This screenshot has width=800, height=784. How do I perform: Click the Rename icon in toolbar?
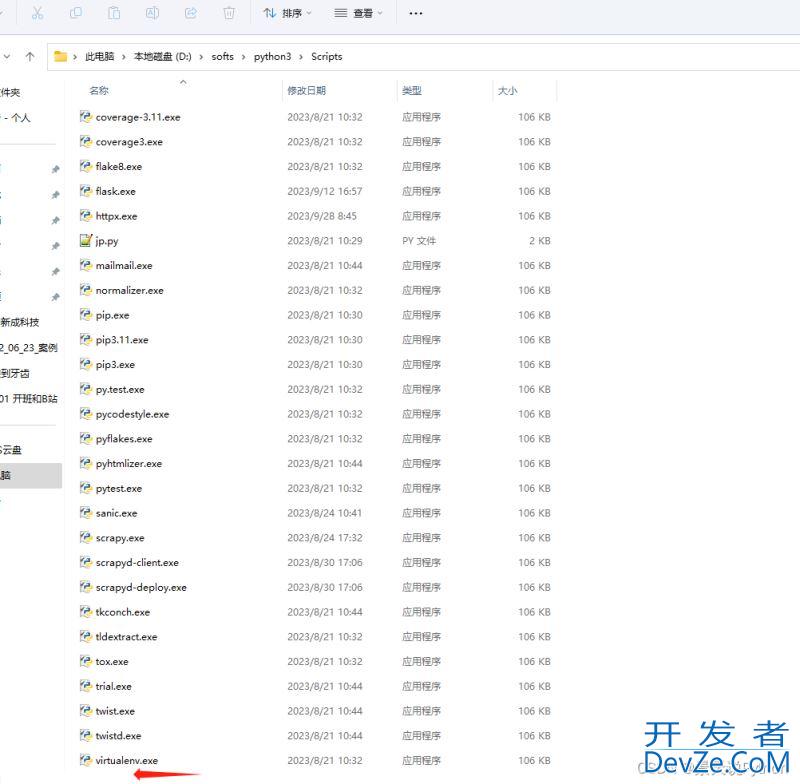point(152,13)
